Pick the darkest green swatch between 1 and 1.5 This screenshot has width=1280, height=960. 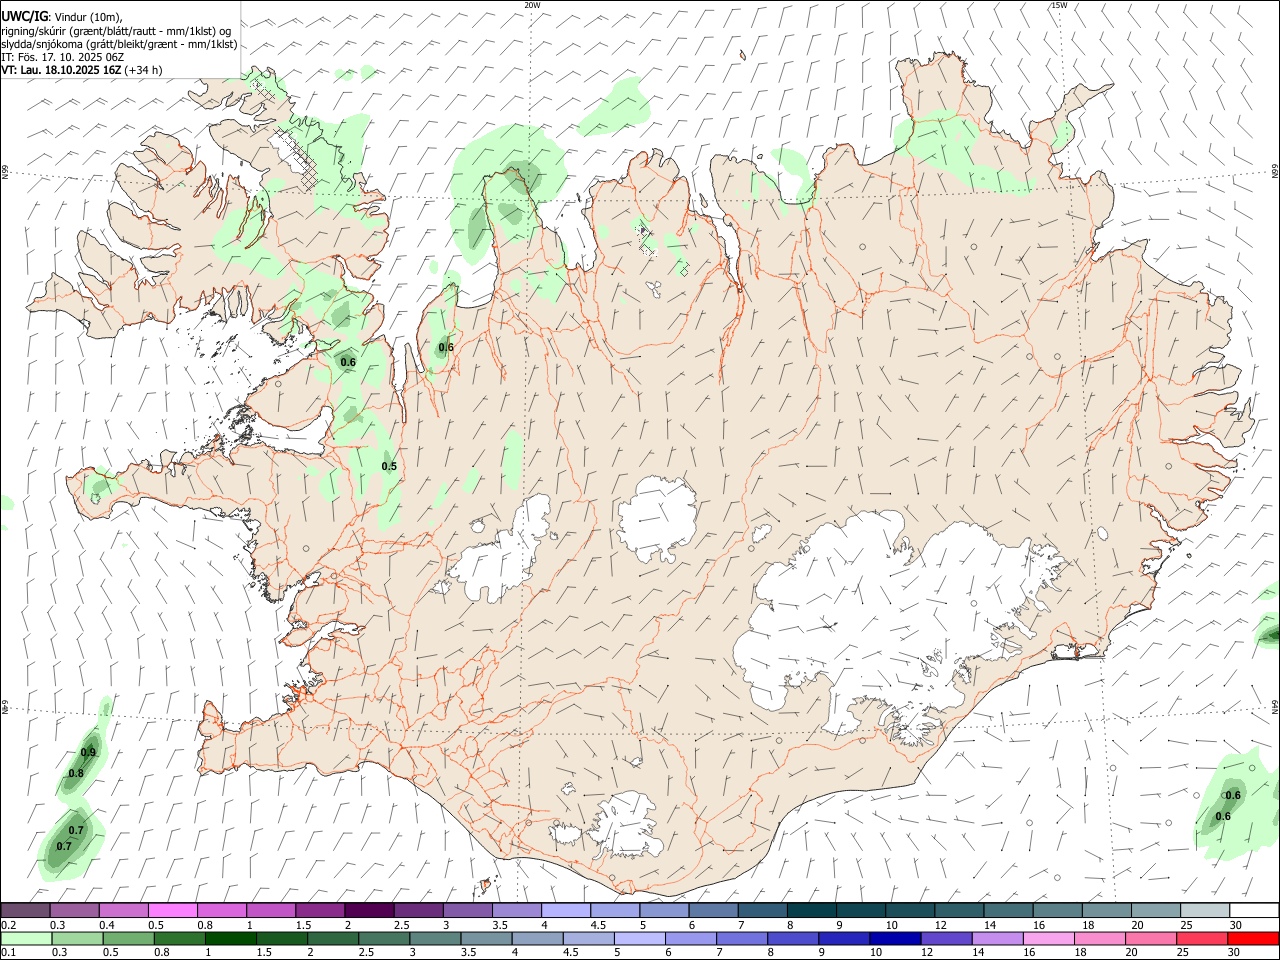(x=230, y=938)
